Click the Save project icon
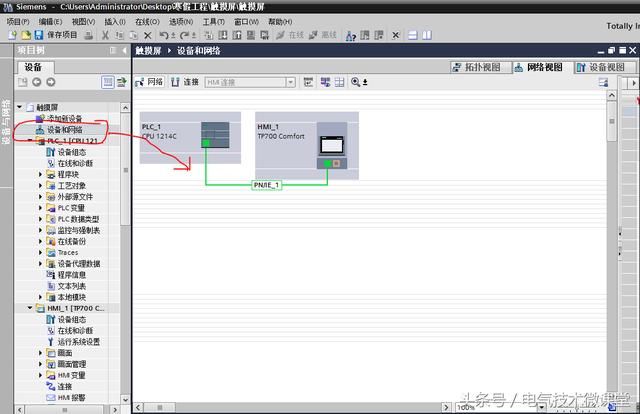Screen dimensions: 640x414 pyautogui.click(x=38, y=36)
